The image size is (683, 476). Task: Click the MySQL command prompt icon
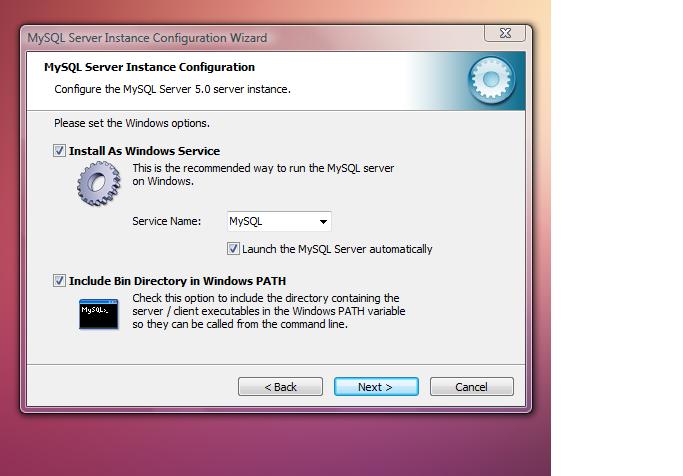click(98, 314)
